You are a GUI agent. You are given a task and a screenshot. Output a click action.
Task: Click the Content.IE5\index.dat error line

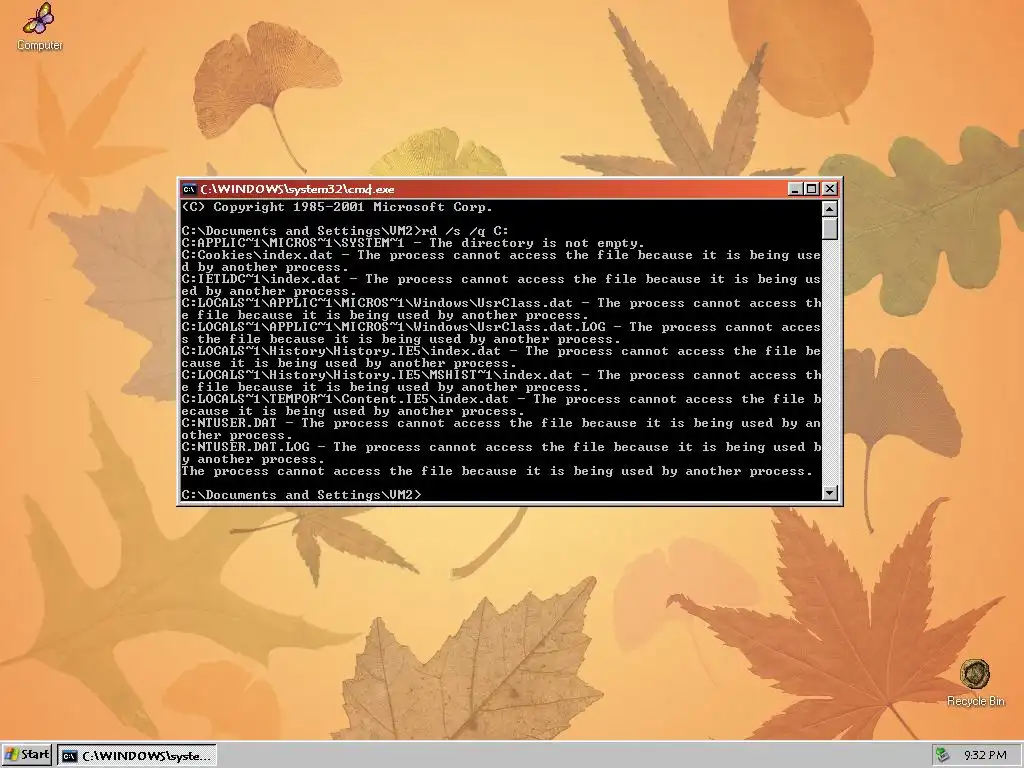pyautogui.click(x=501, y=405)
